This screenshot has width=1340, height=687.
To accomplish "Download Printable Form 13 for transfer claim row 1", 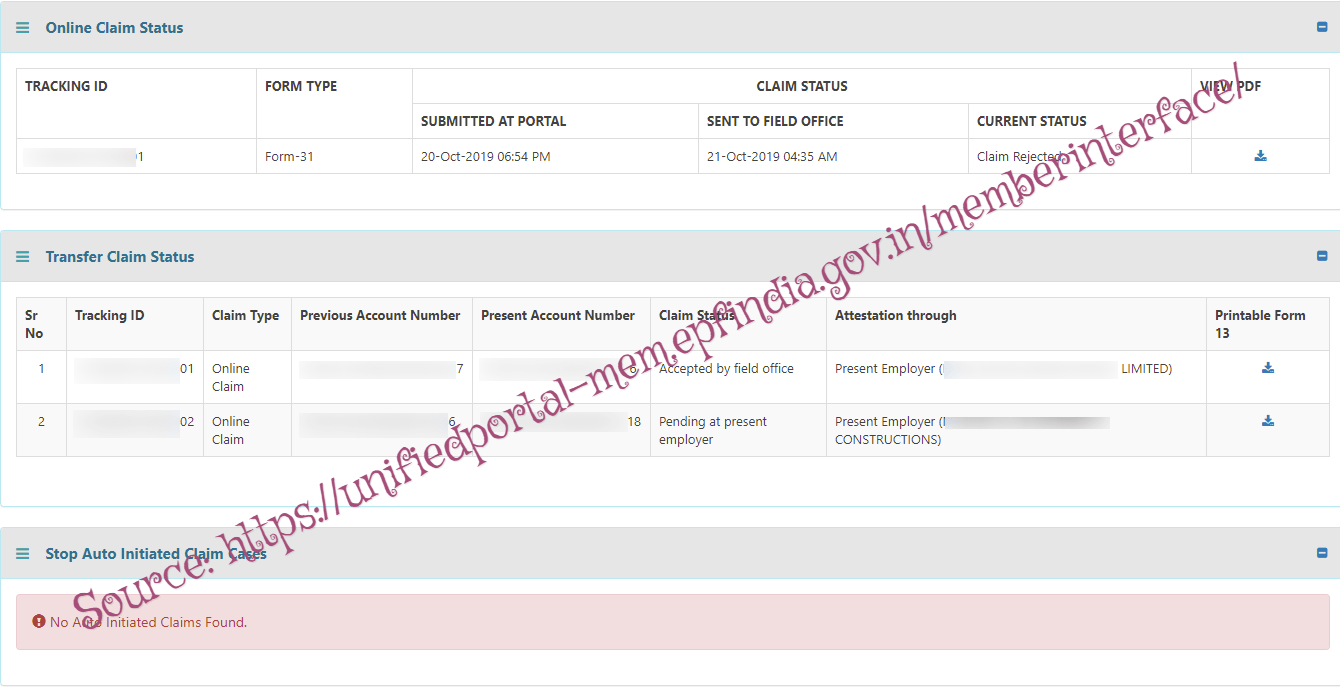I will click(x=1267, y=368).
